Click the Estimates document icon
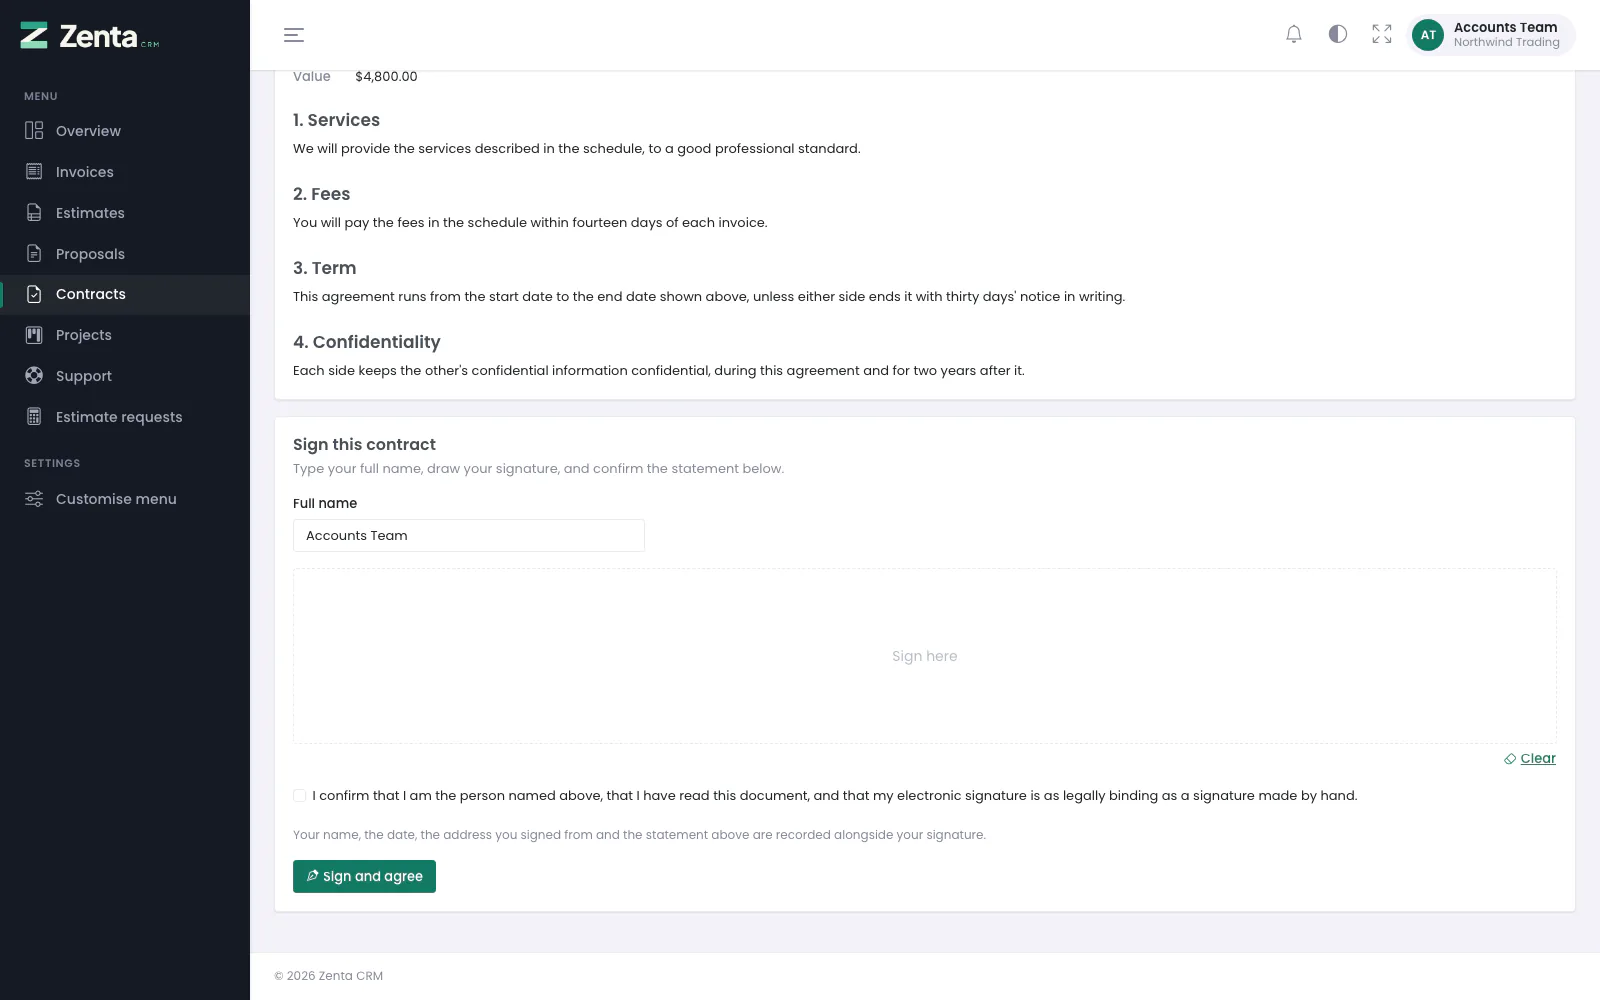The height and width of the screenshot is (1000, 1600). 34,213
